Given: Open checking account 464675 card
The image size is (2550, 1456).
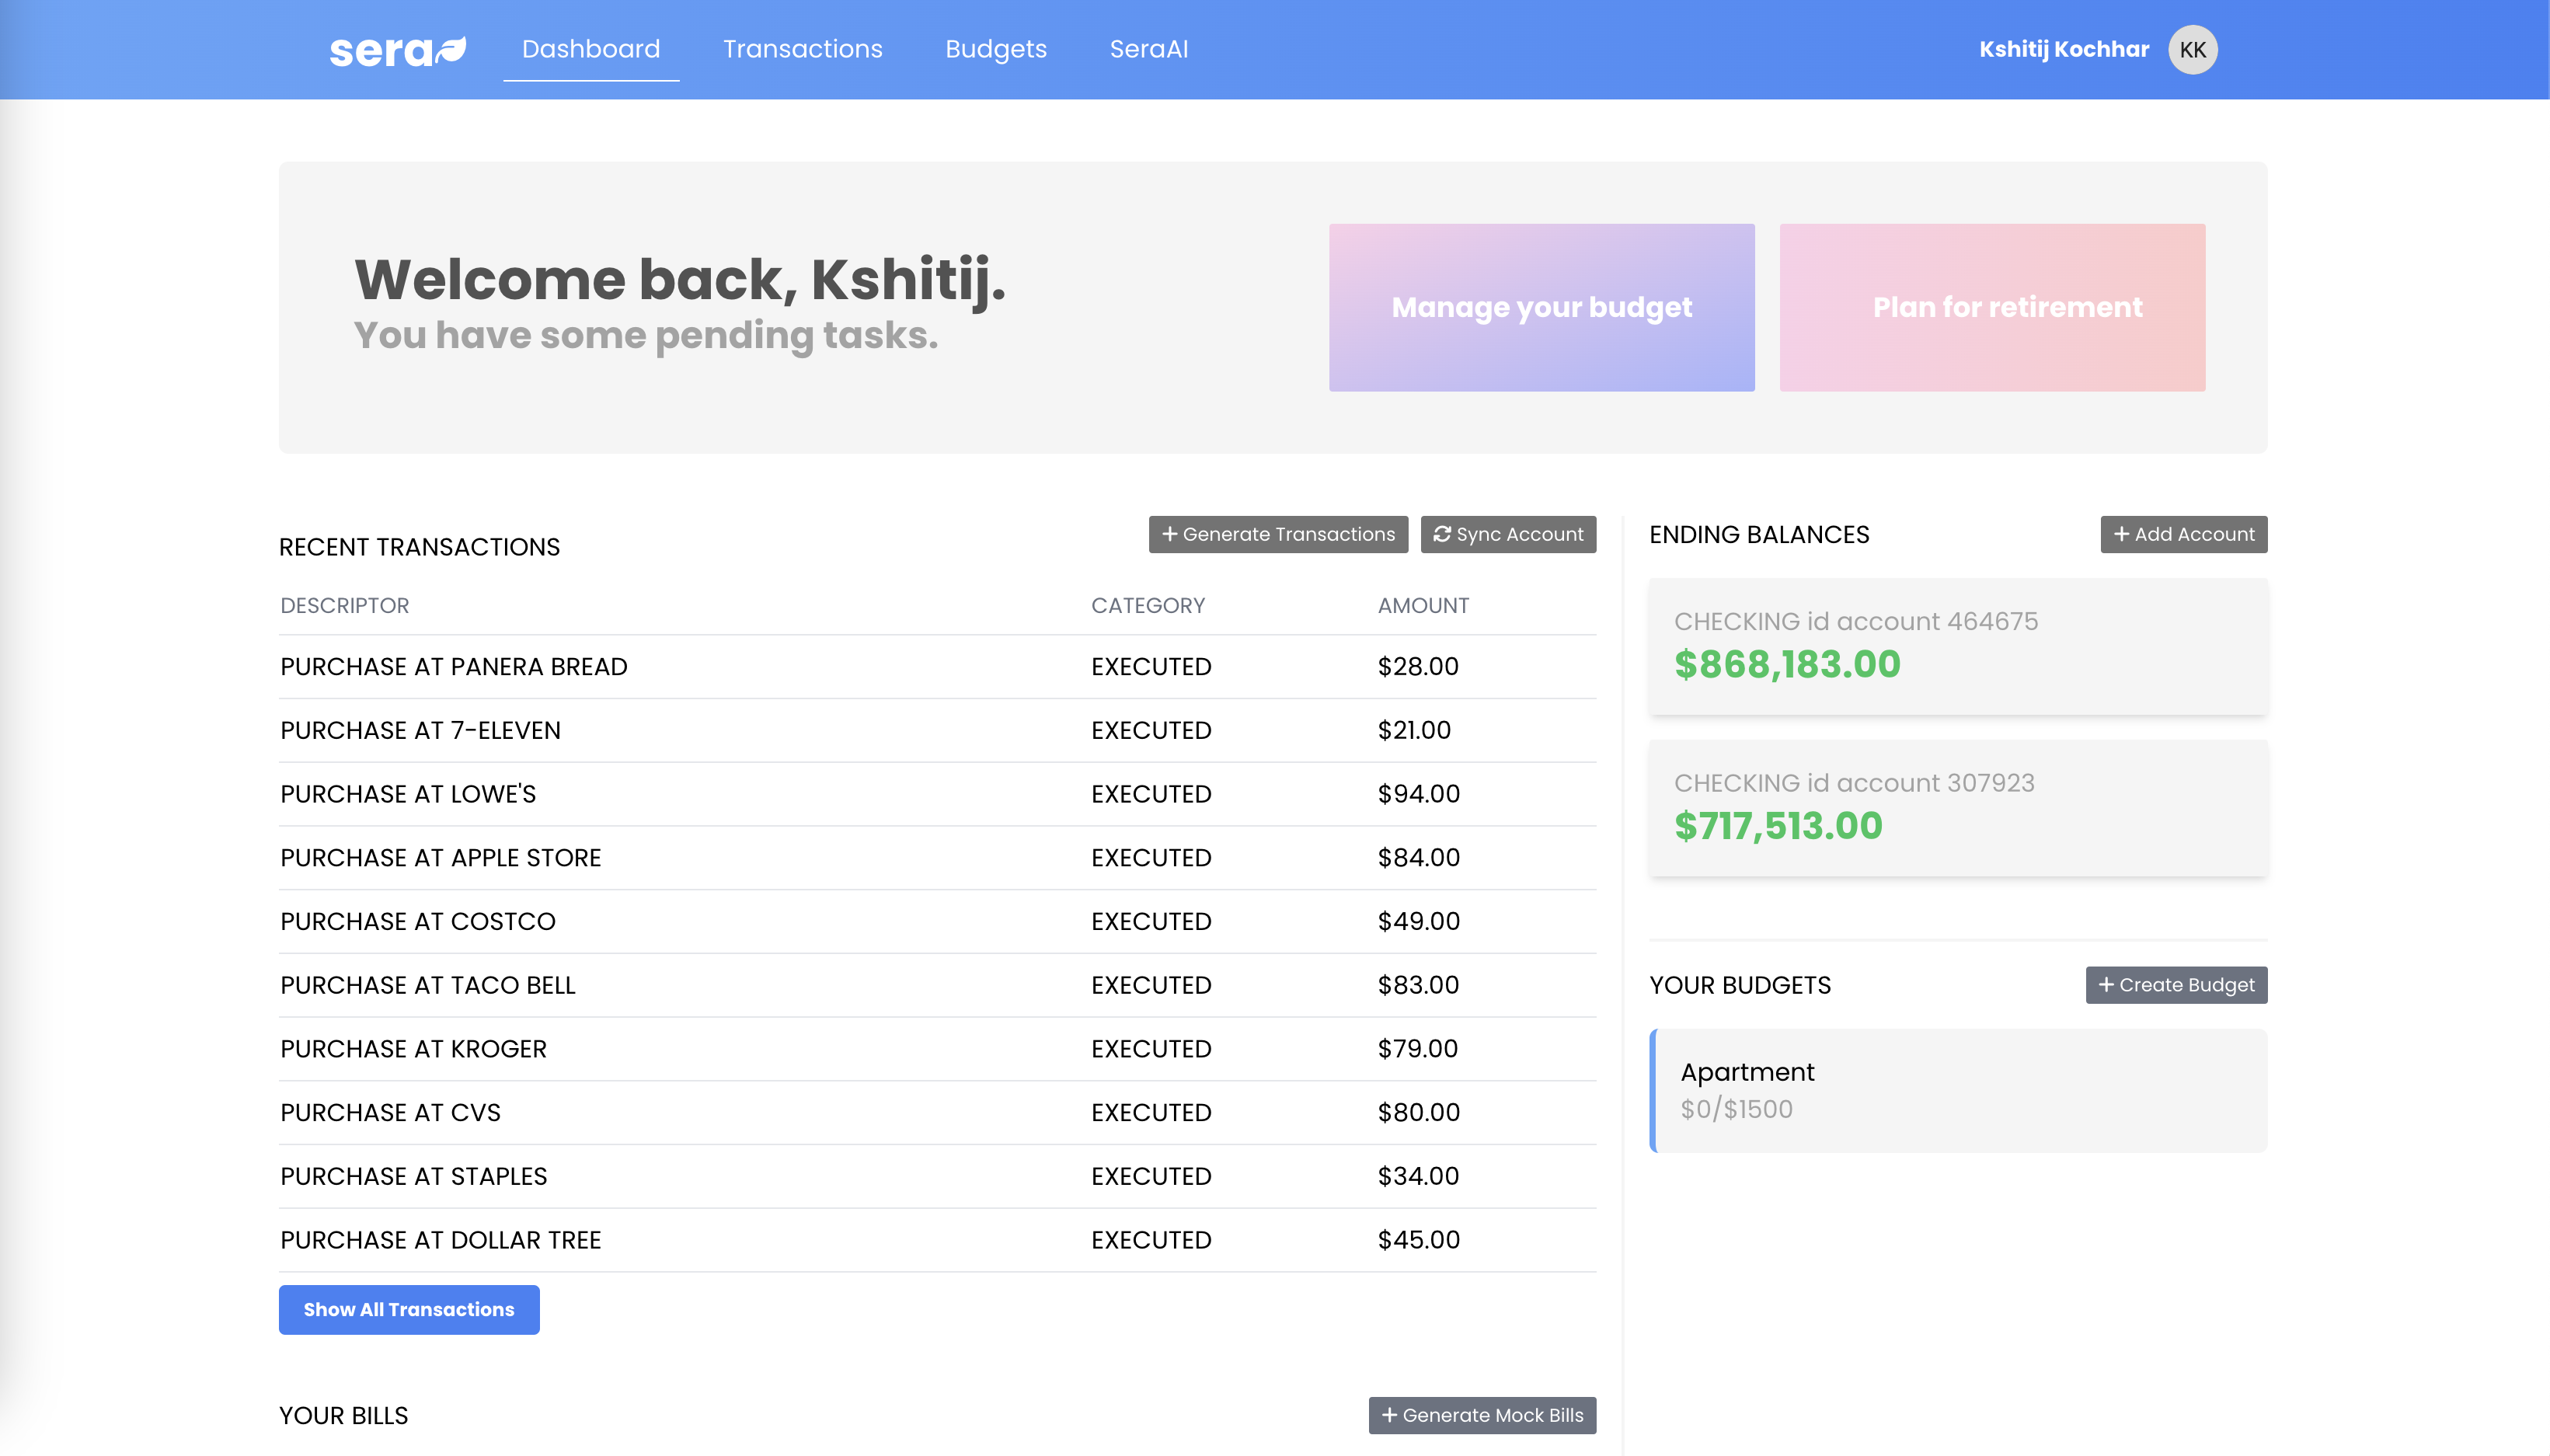Looking at the screenshot, I should (1956, 646).
